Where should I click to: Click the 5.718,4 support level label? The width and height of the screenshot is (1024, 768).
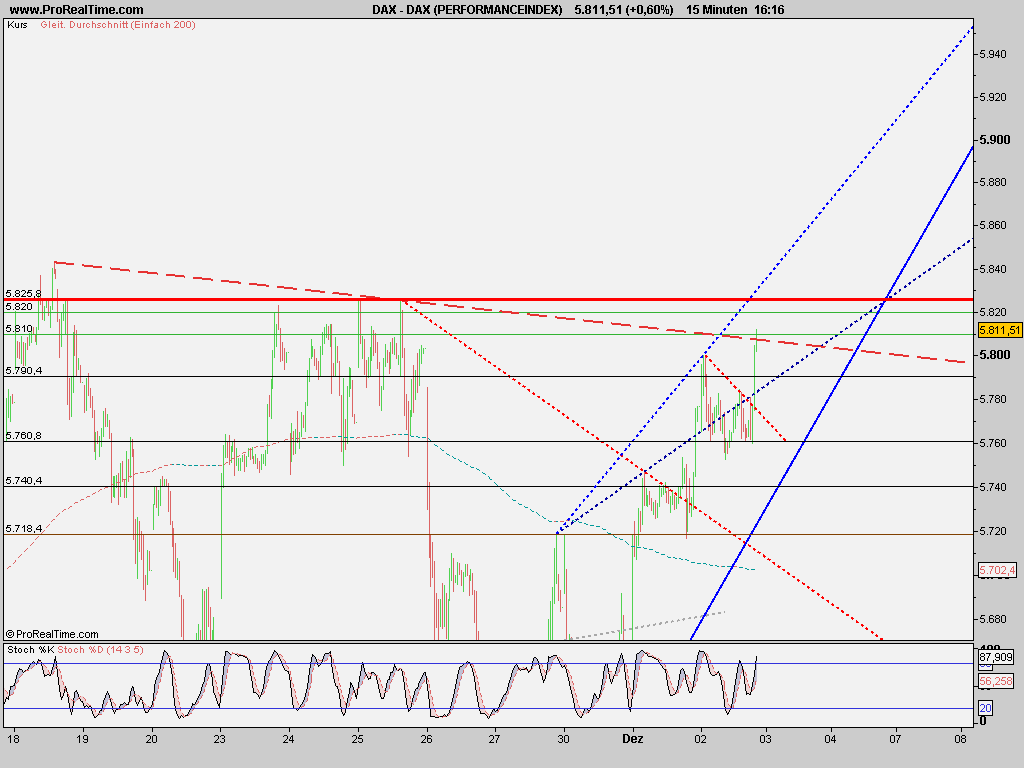coord(24,528)
